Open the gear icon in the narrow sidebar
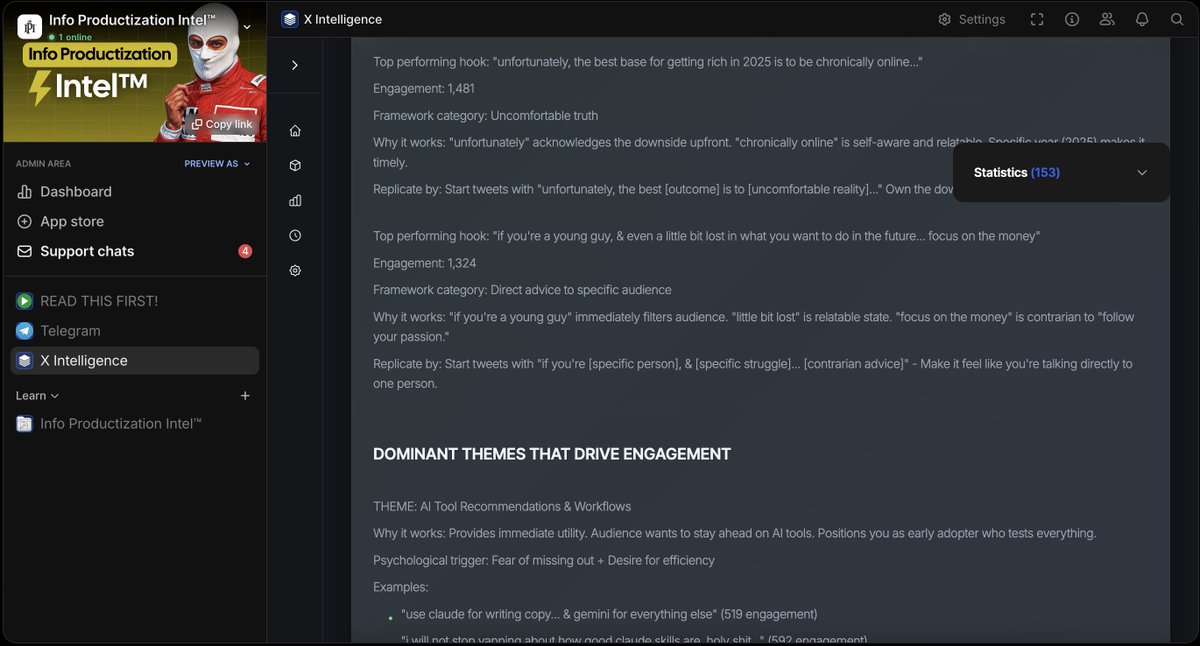The image size is (1200, 646). coord(295,270)
